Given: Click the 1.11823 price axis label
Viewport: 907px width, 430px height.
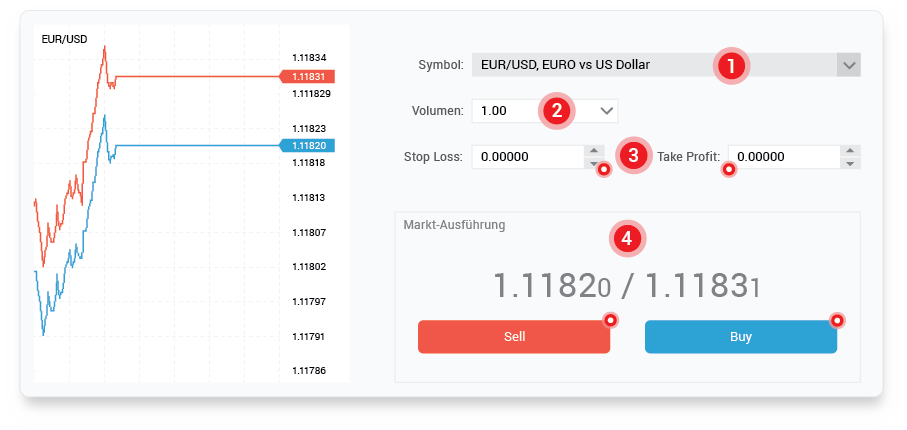Looking at the screenshot, I should [x=309, y=128].
